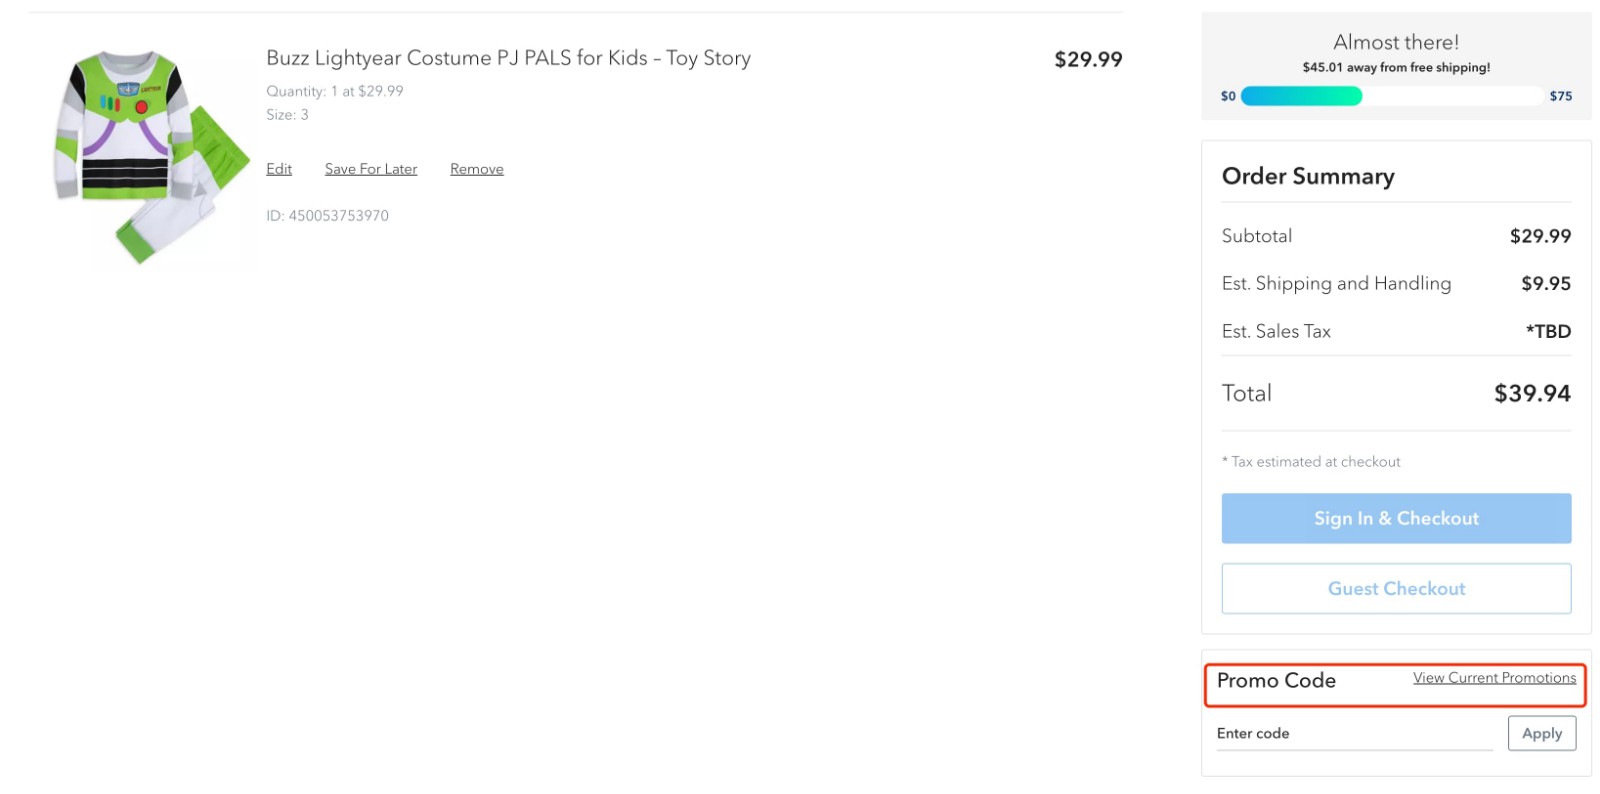This screenshot has height=794, width=1600.
Task: Click View Current Promotions
Action: tap(1493, 677)
